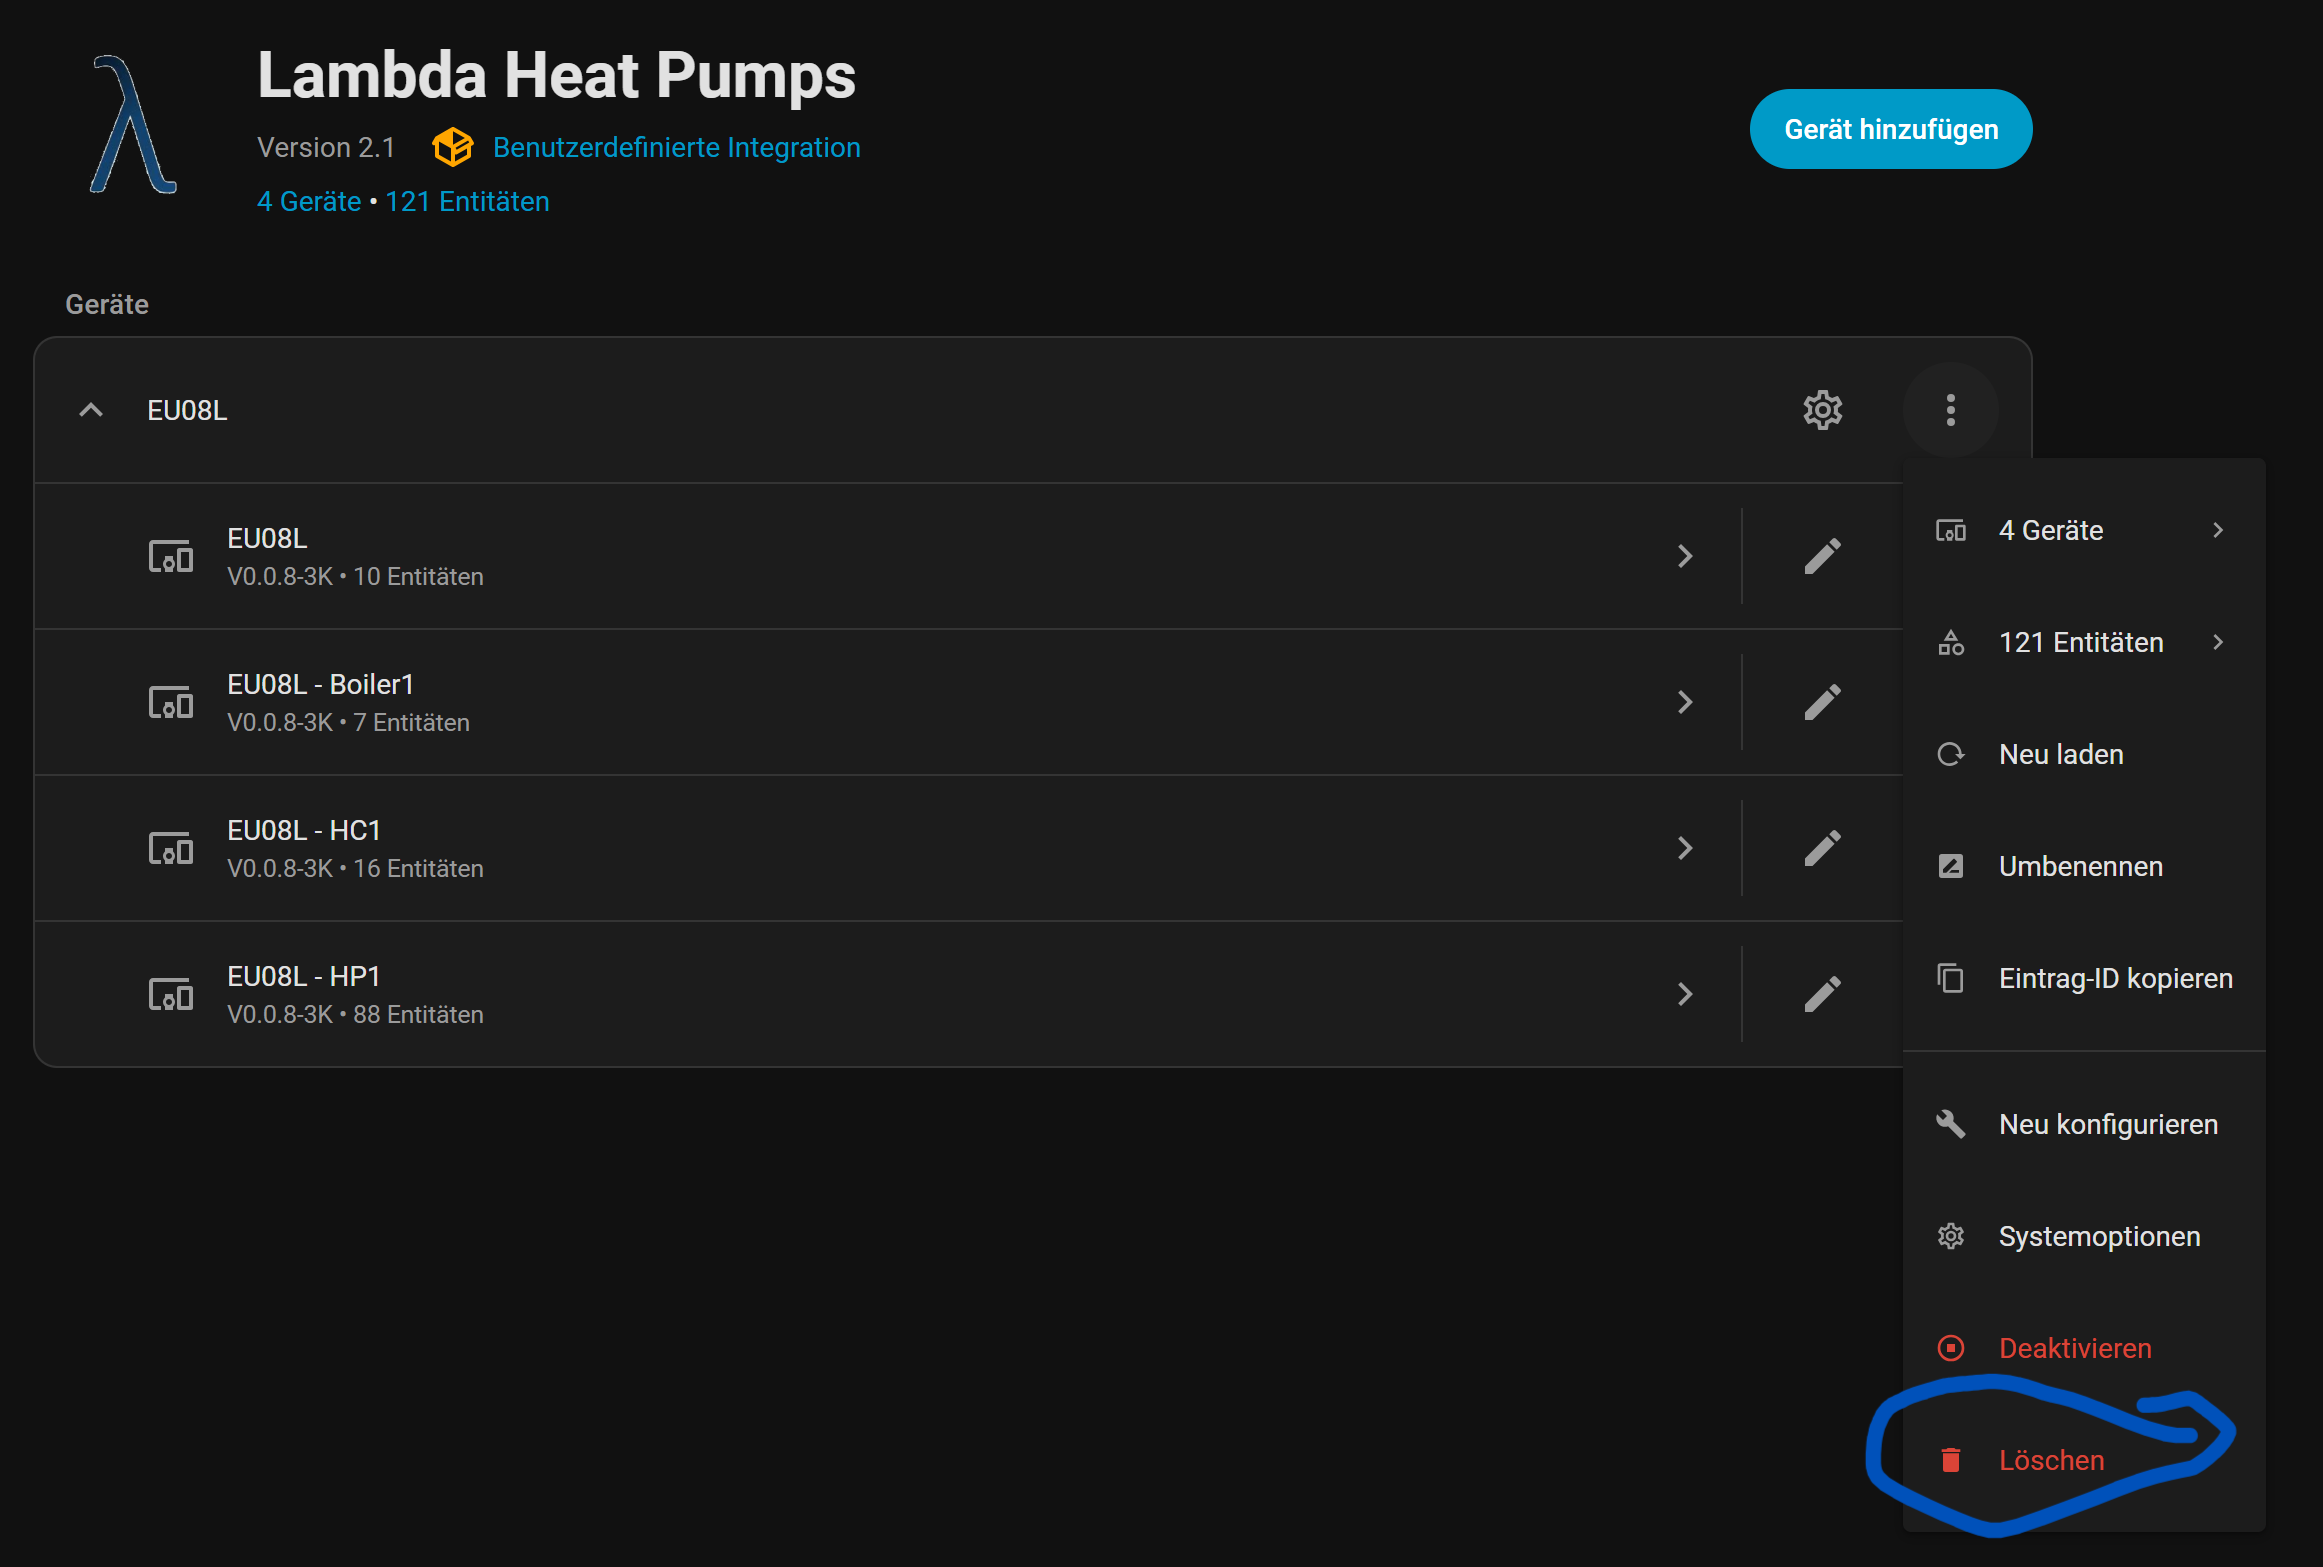The width and height of the screenshot is (2323, 1567).
Task: Choose Umbenennen in the context menu
Action: (x=2080, y=866)
